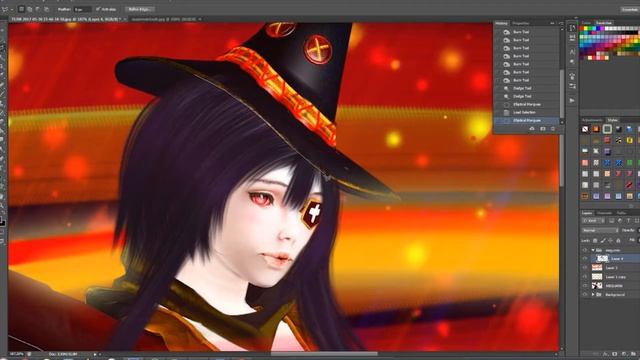Switch to the Paths panel tab

pos(621,213)
